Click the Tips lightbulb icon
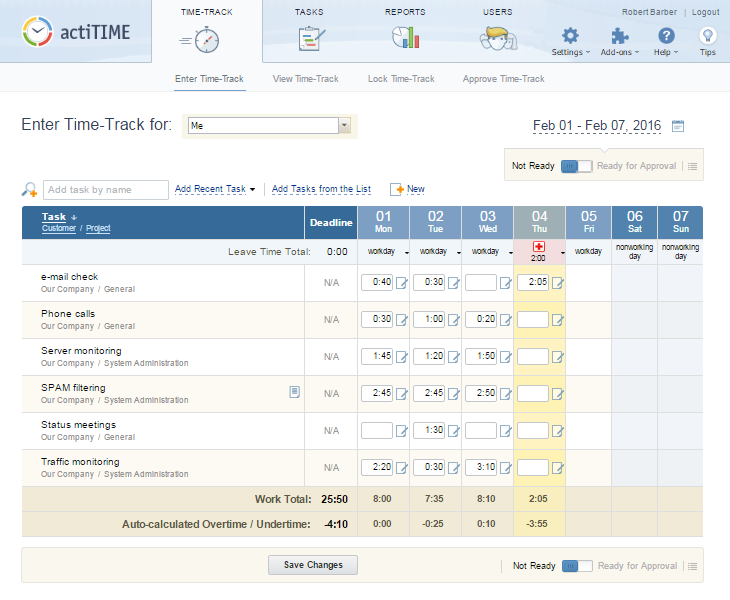This screenshot has width=730, height=600. coord(707,37)
